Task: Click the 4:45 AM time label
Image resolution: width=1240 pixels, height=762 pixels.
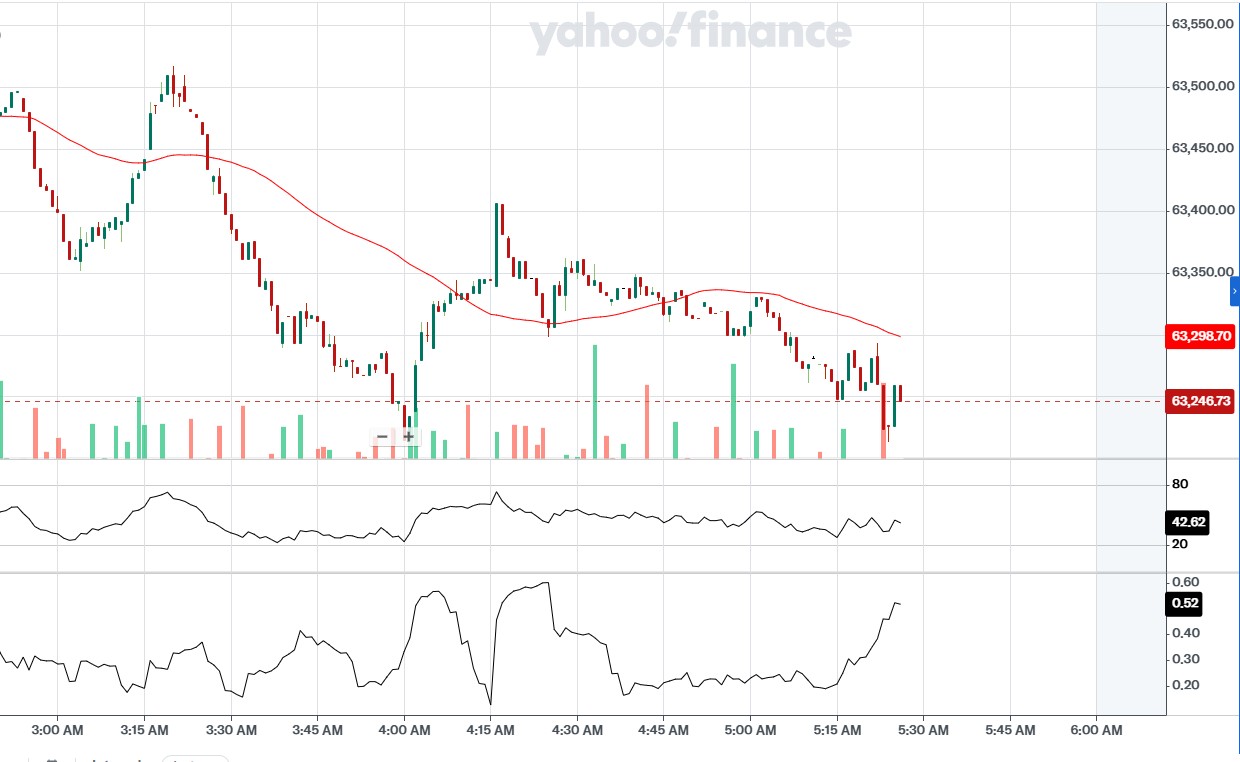Action: tap(663, 730)
